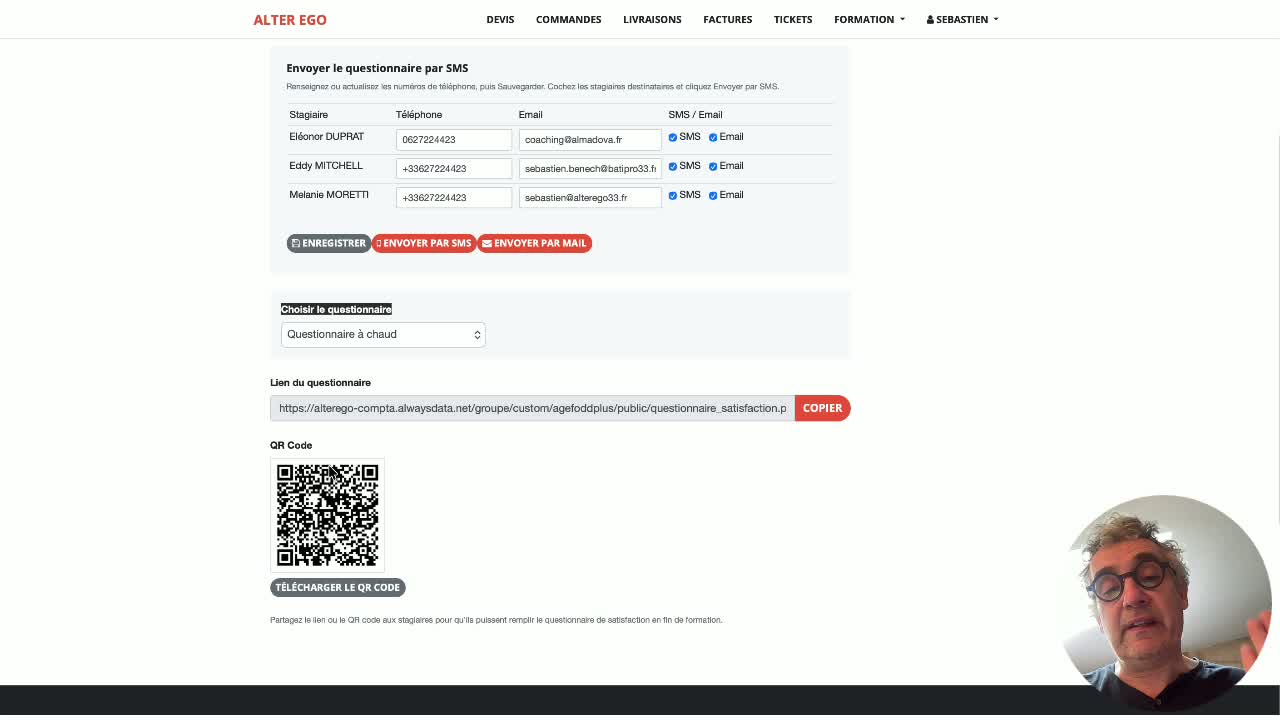
Task: Click the SMS / Email column header
Action: pos(695,115)
